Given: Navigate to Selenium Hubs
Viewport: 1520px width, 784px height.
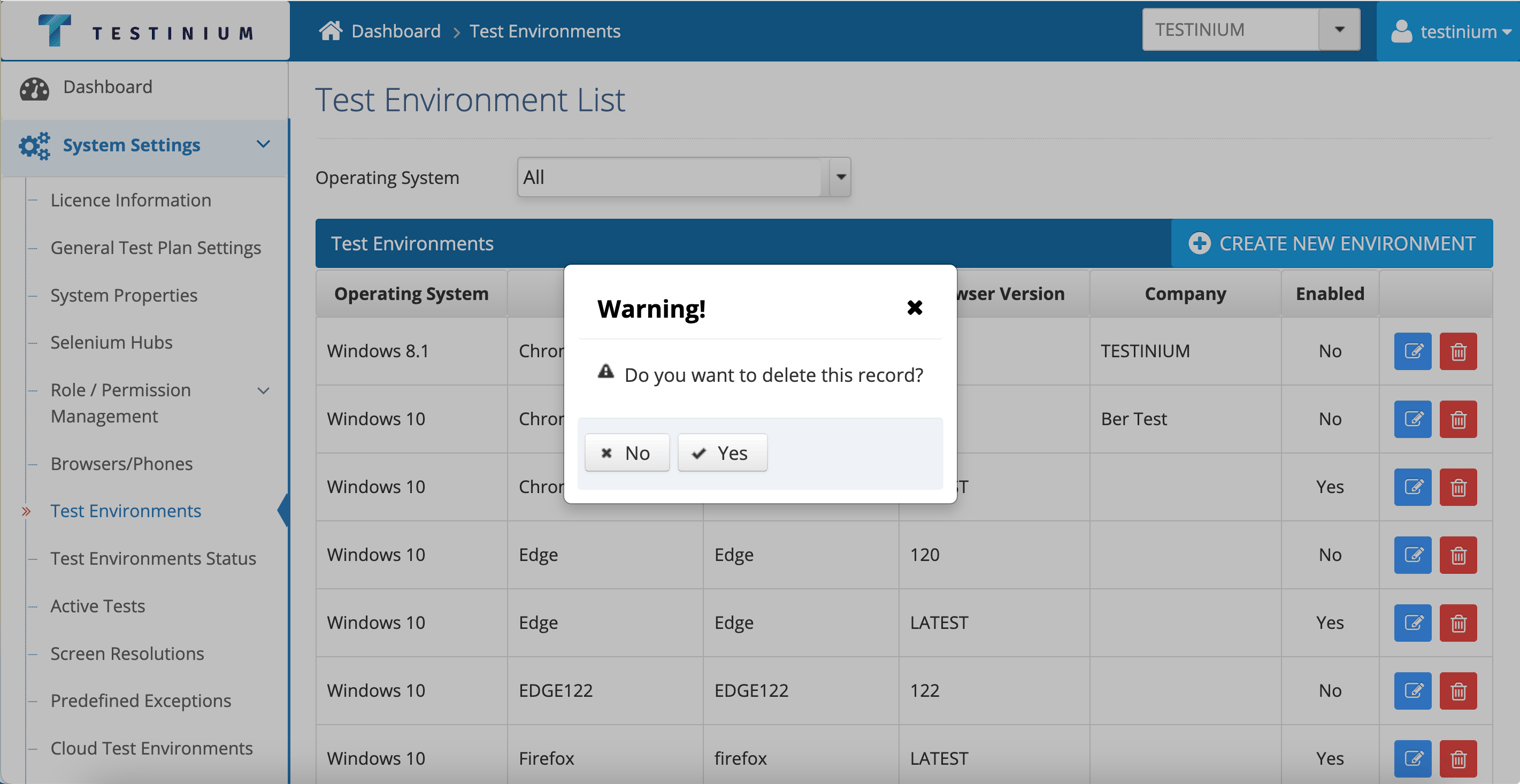Looking at the screenshot, I should point(112,342).
